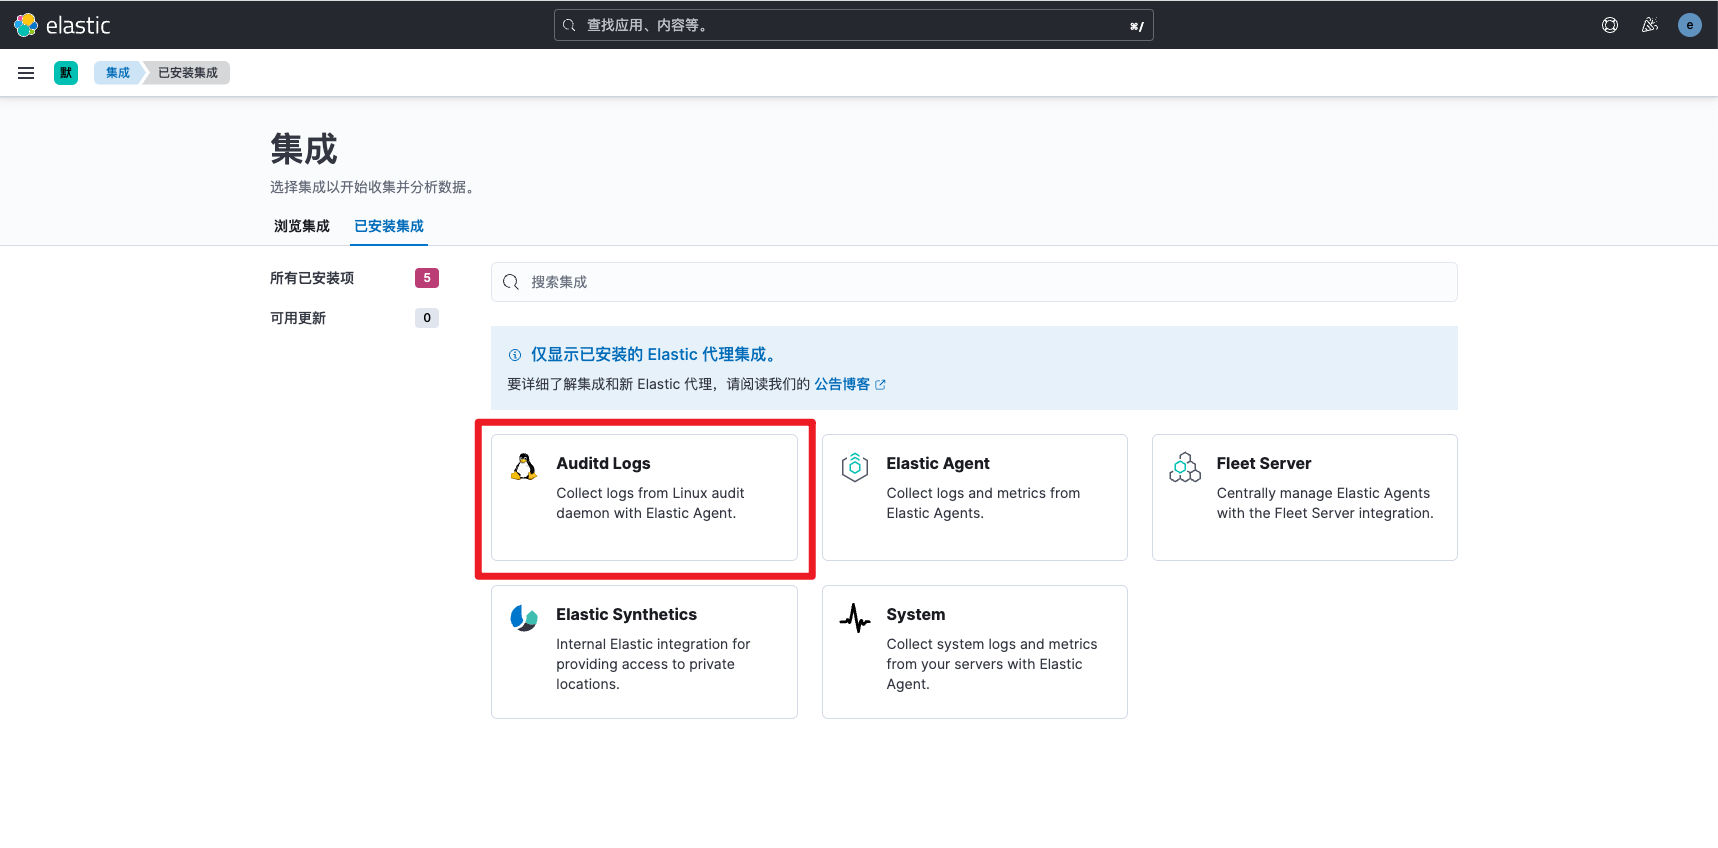Click the description 'Collect logs from Linux audit daemon'
Viewport: 1718px width, 848px height.
pos(650,503)
